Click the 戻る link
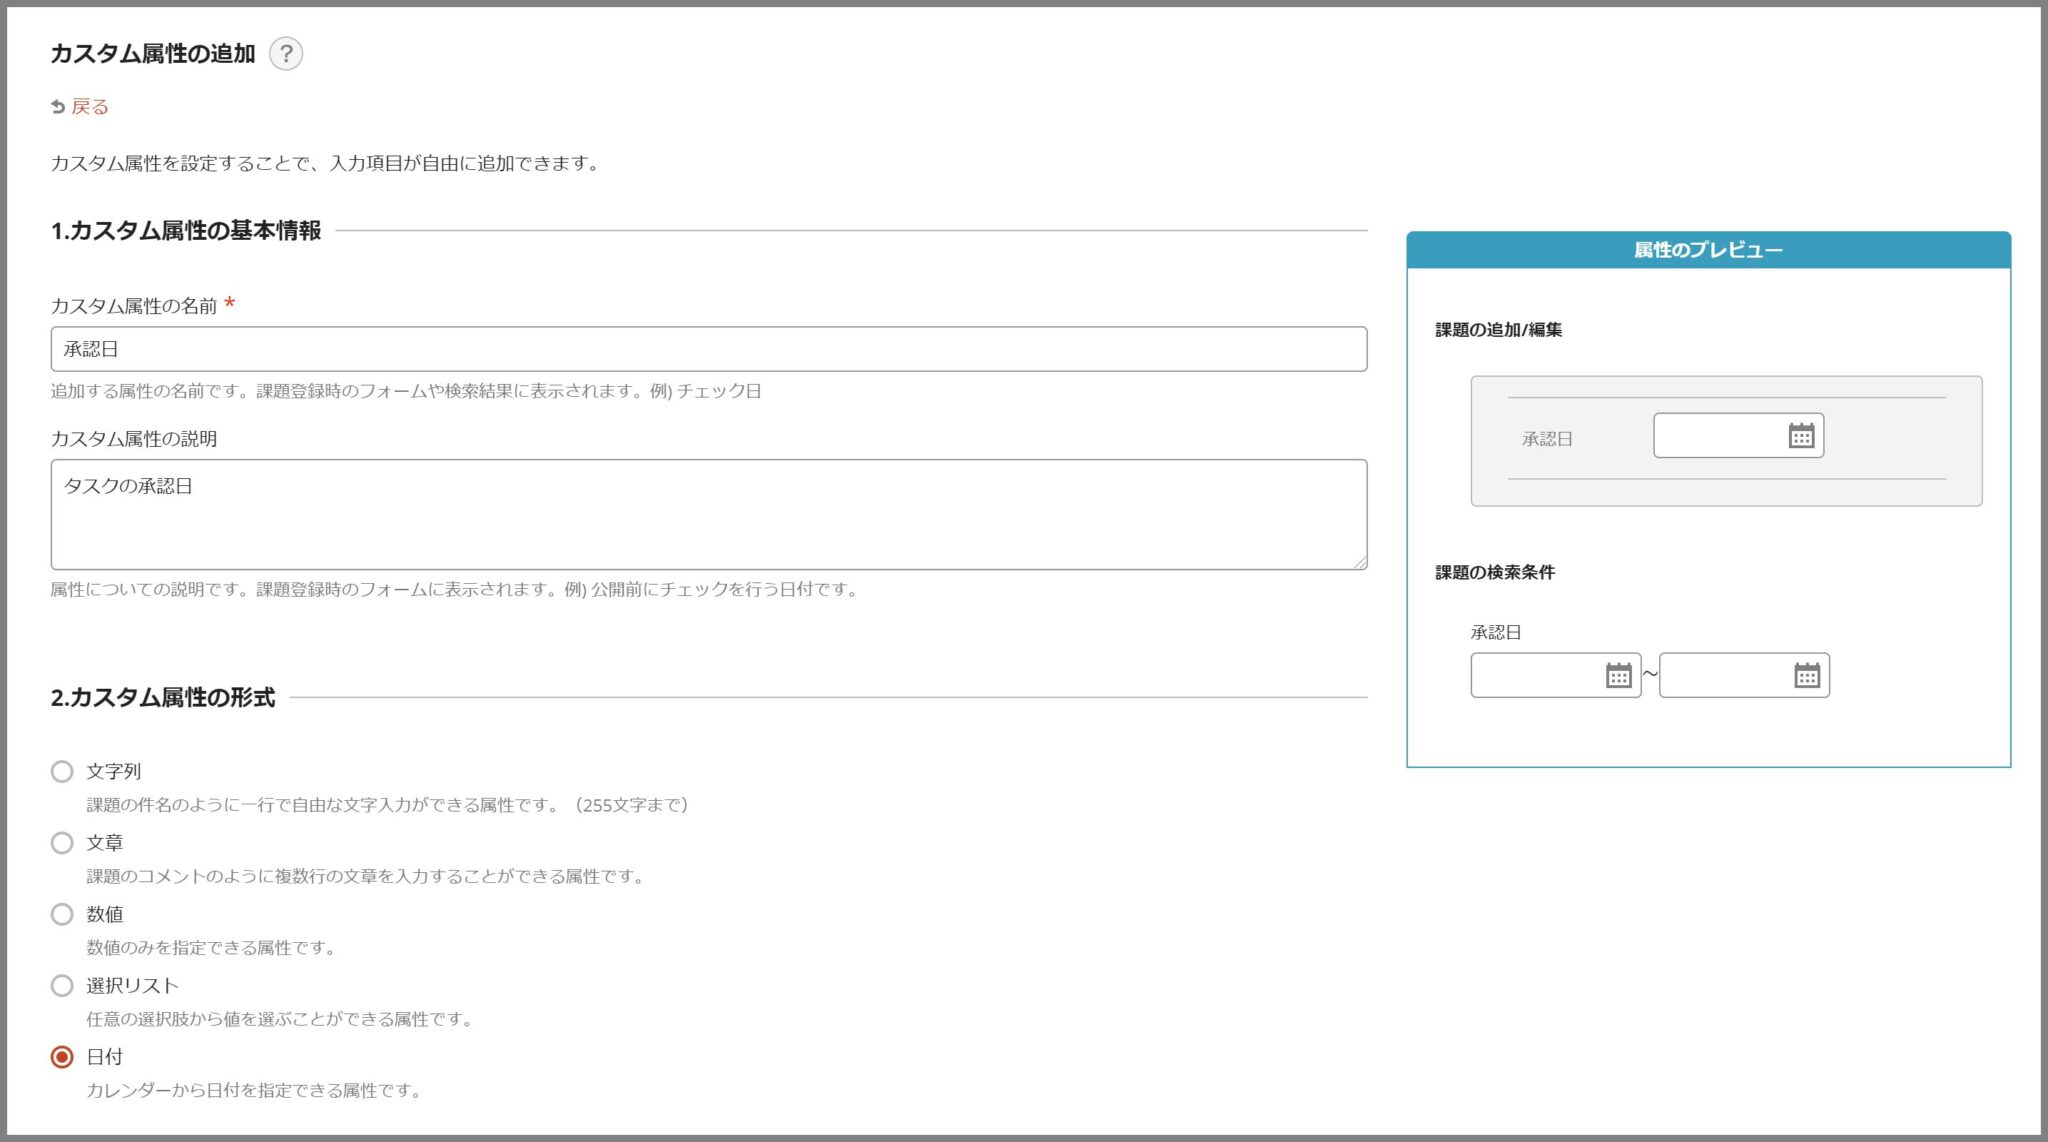The width and height of the screenshot is (2048, 1142). (x=90, y=107)
